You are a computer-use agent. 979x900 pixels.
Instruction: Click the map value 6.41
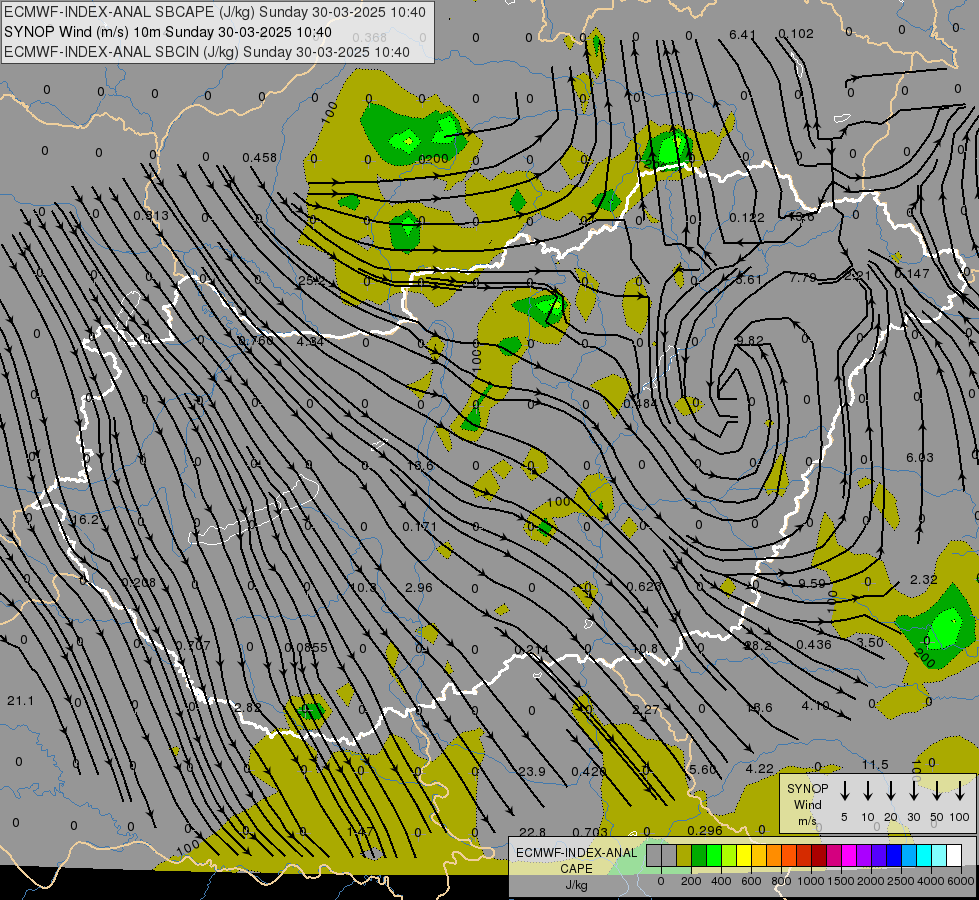[742, 34]
